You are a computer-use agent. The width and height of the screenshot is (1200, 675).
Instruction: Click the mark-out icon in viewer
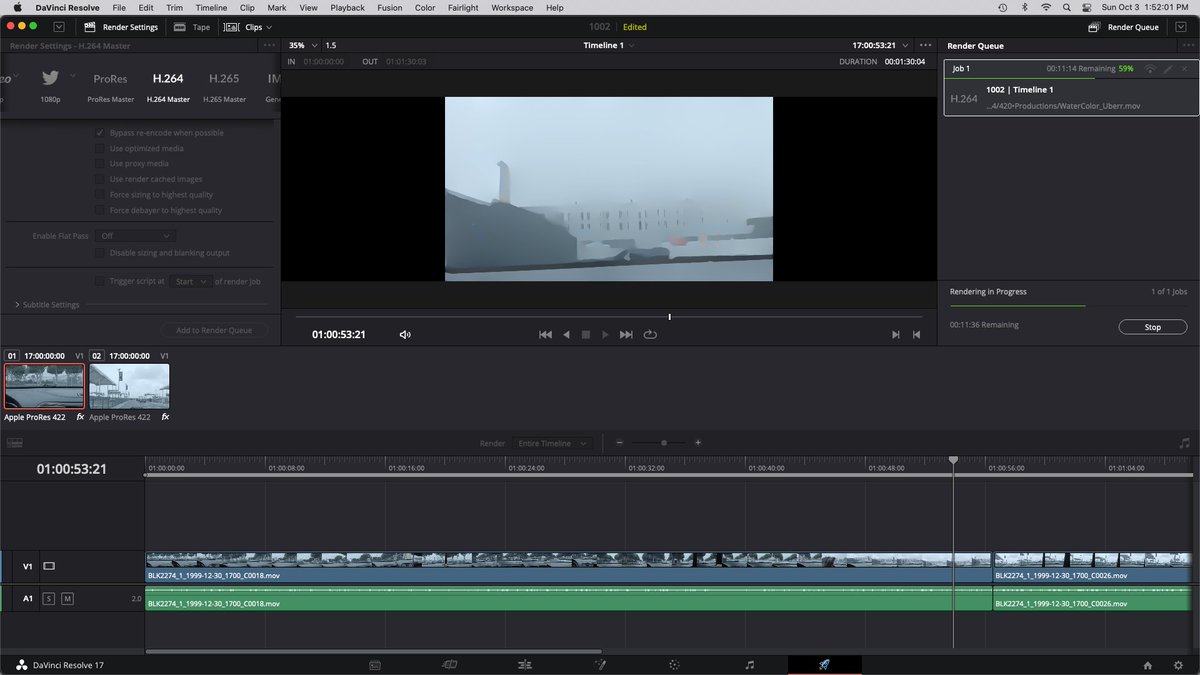[916, 335]
